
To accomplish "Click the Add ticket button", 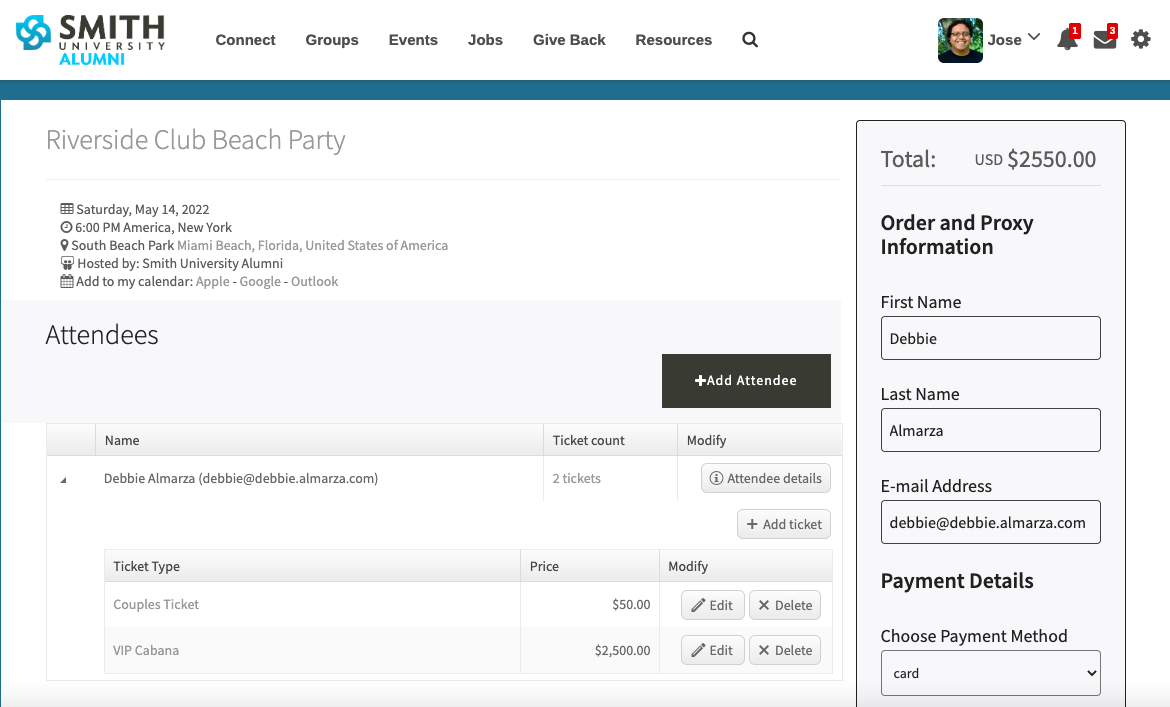I will tap(783, 524).
